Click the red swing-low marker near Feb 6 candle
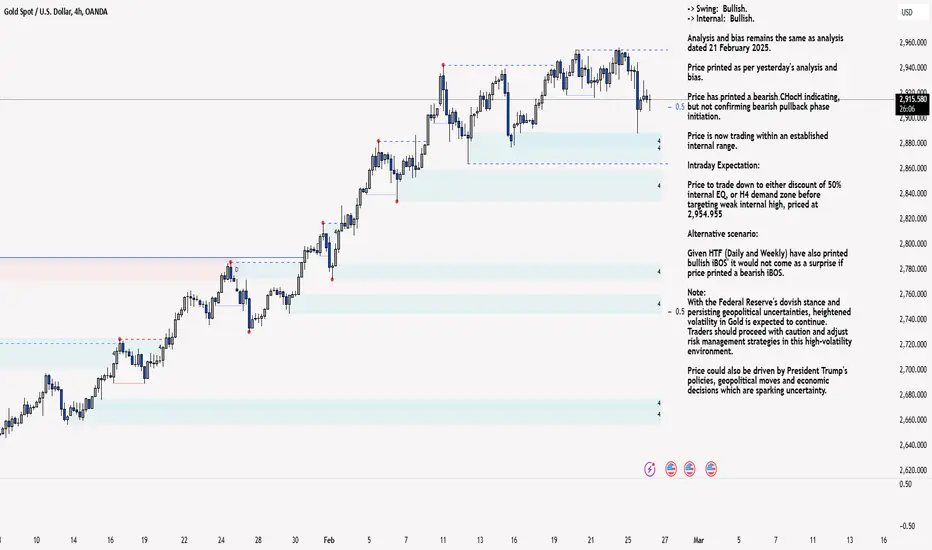 click(x=397, y=202)
